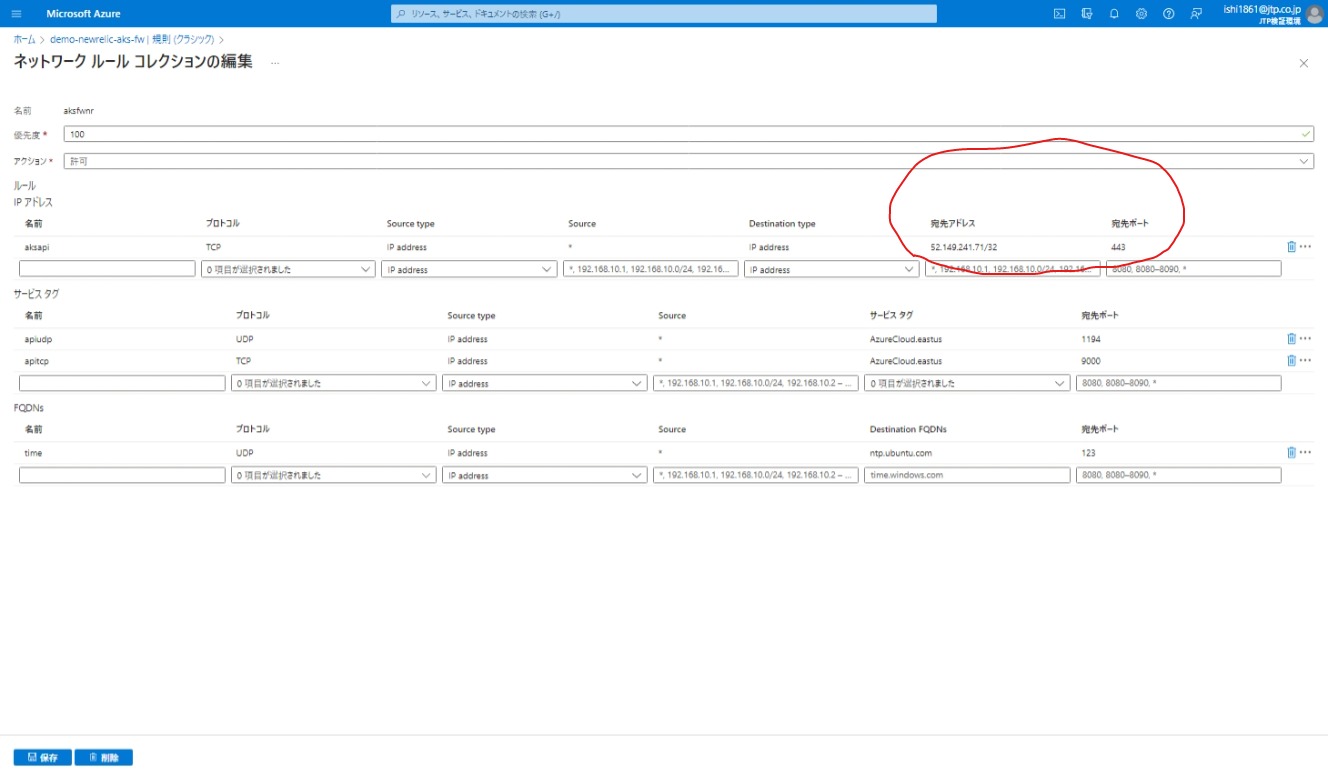1328x778 pixels.
Task: Click Destination FQDNs field with time.windows.com placeholder
Action: coord(967,475)
